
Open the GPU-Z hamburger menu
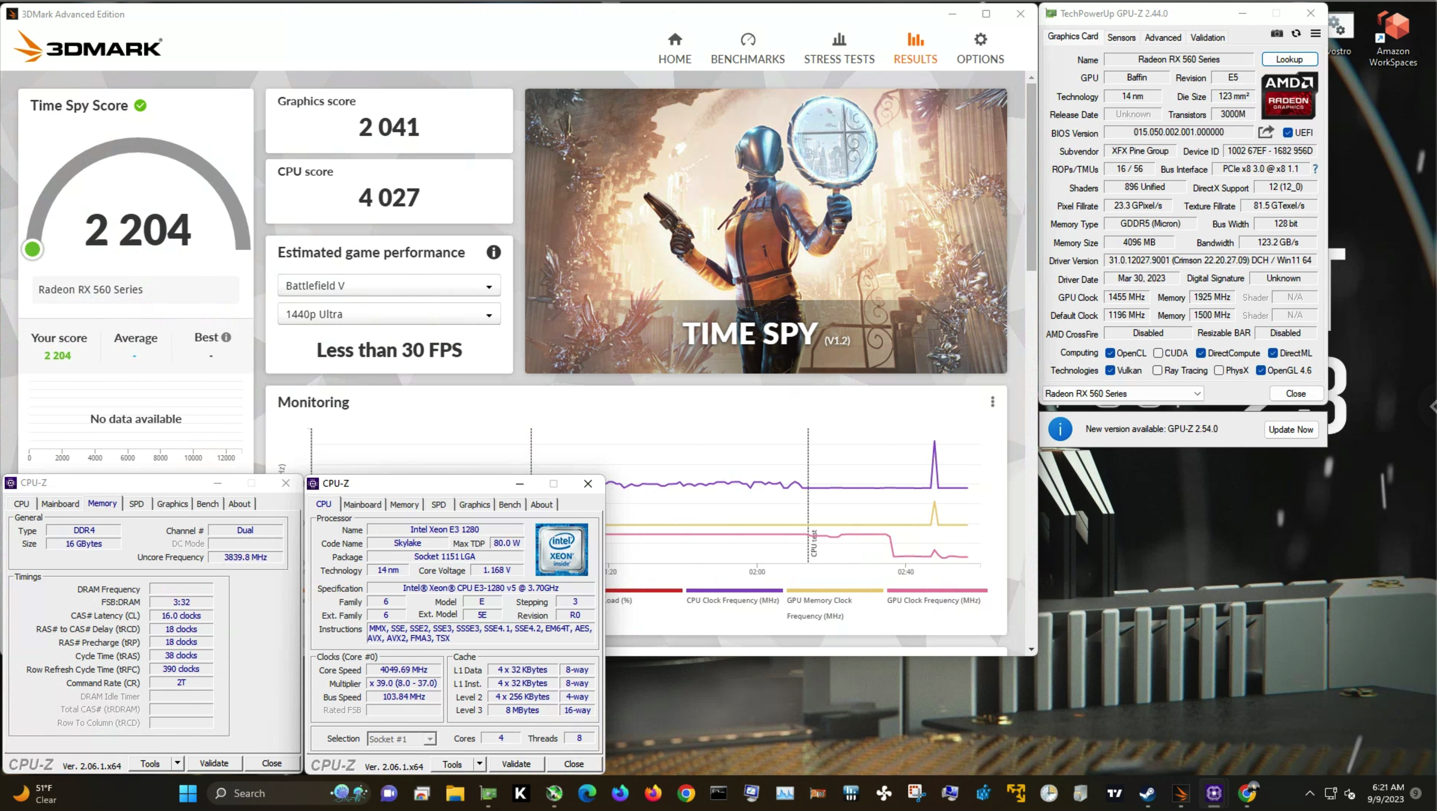[x=1315, y=35]
